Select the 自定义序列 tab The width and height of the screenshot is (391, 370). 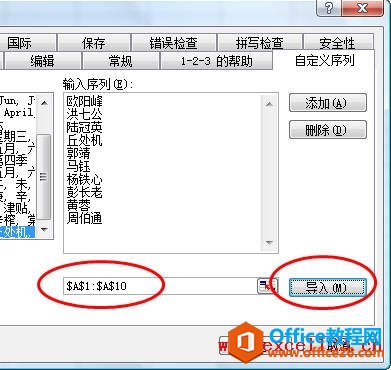[325, 61]
